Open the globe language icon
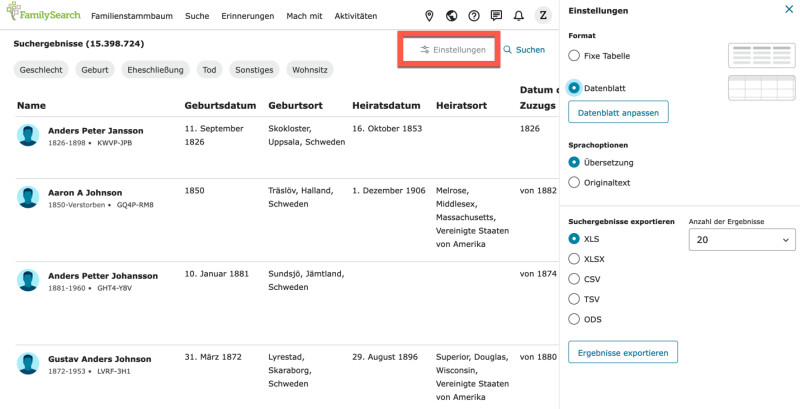This screenshot has height=409, width=800. [x=452, y=16]
